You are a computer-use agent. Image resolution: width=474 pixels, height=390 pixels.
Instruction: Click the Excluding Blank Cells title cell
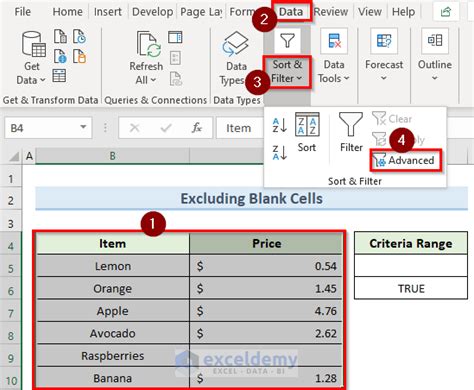[252, 199]
